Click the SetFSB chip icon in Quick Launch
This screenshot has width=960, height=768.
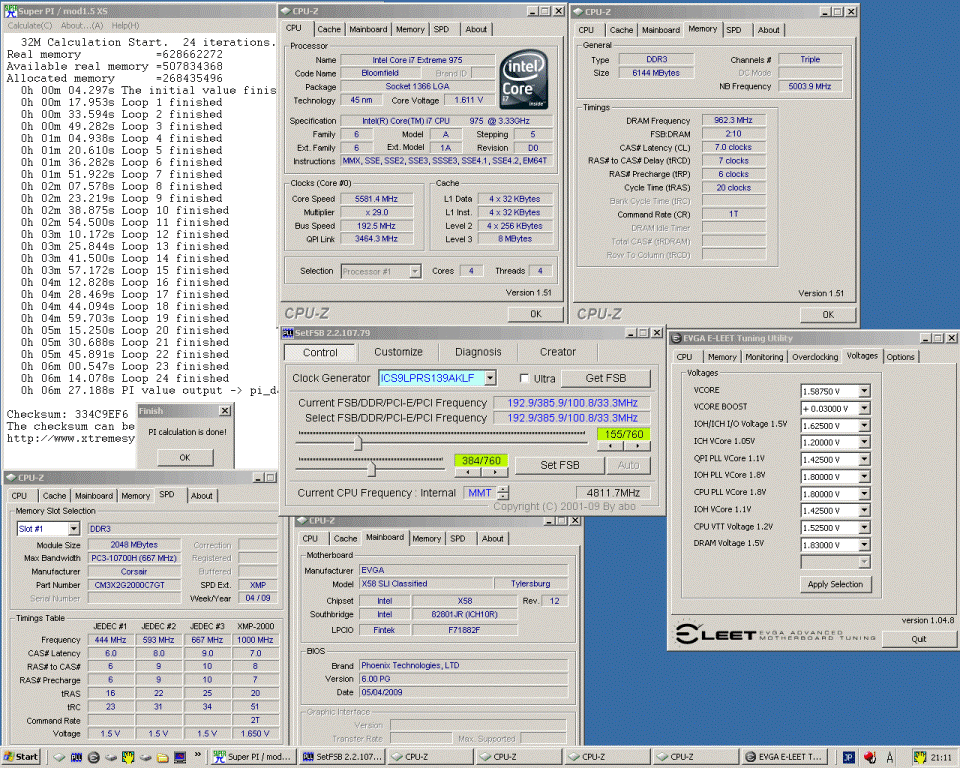pos(77,757)
